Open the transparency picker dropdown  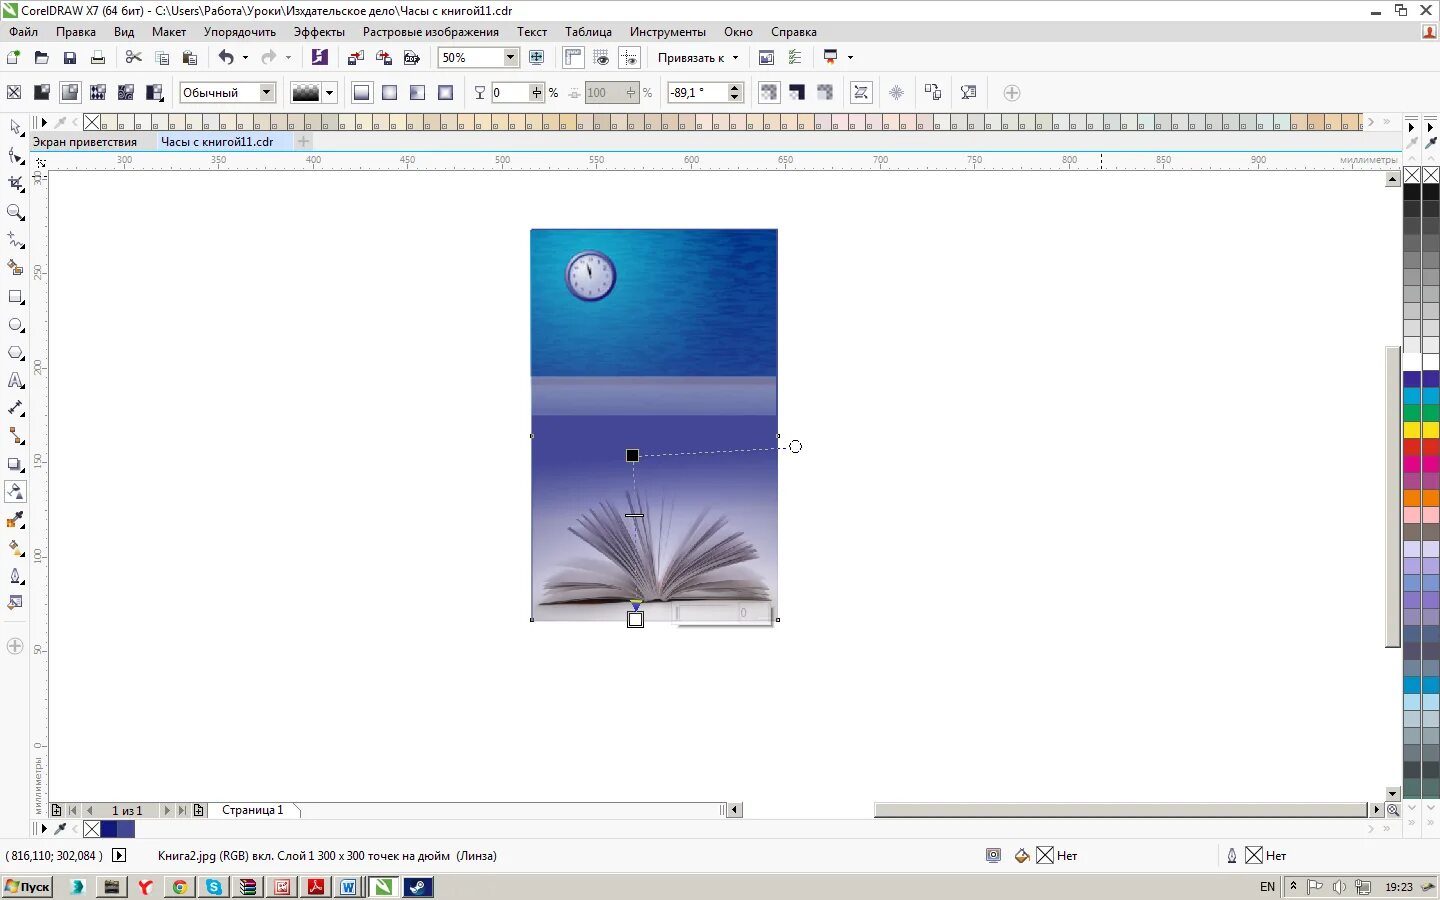[x=329, y=93]
